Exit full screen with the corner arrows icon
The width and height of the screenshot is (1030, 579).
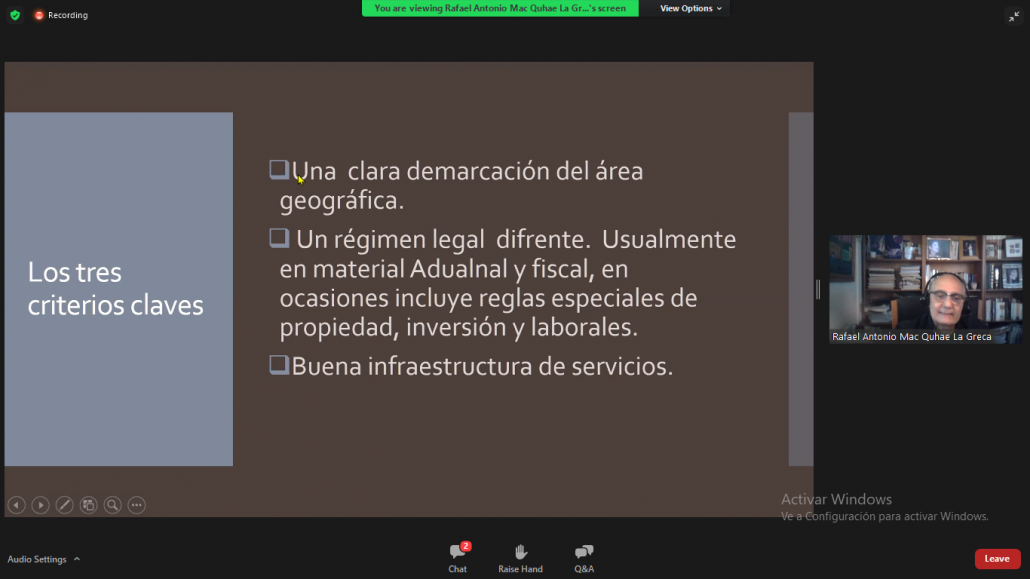[x=1014, y=16]
